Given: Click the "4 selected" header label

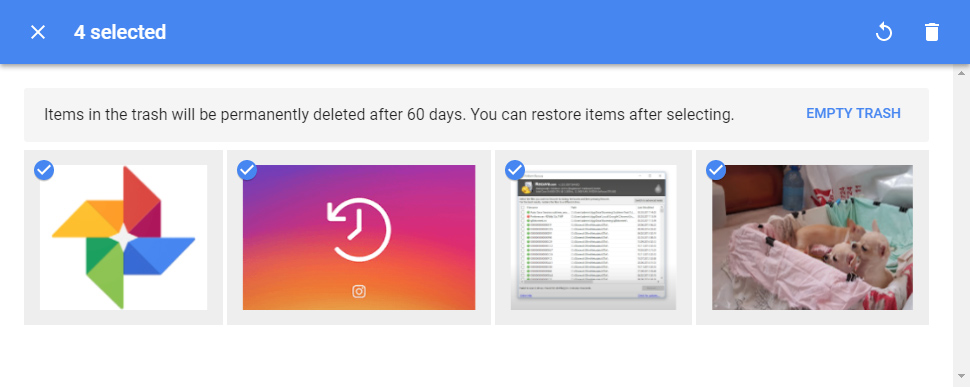Looking at the screenshot, I should [120, 32].
